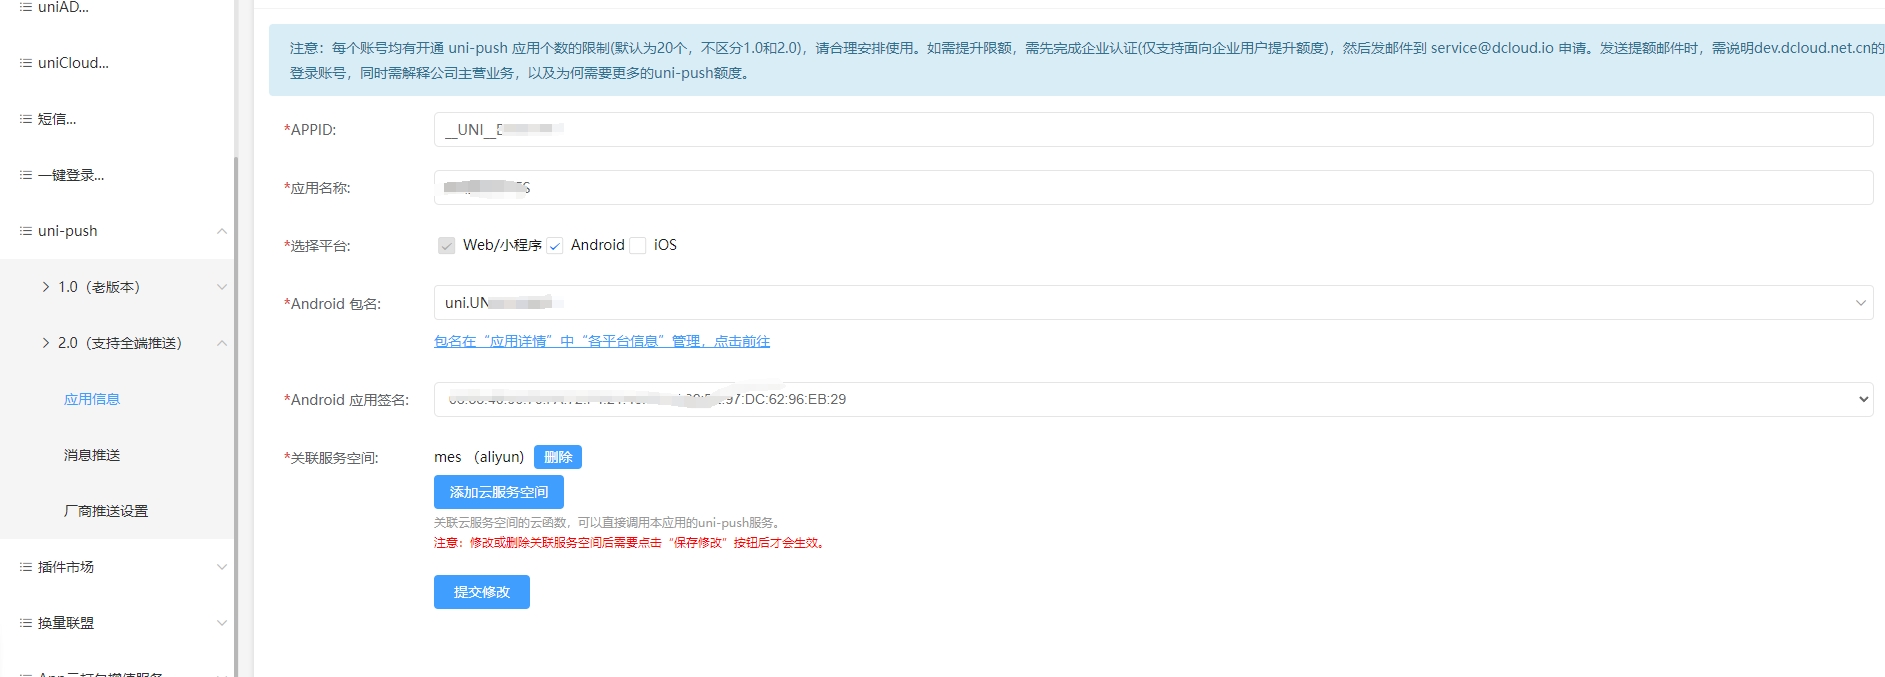Click the APPID input field

(x=1153, y=129)
